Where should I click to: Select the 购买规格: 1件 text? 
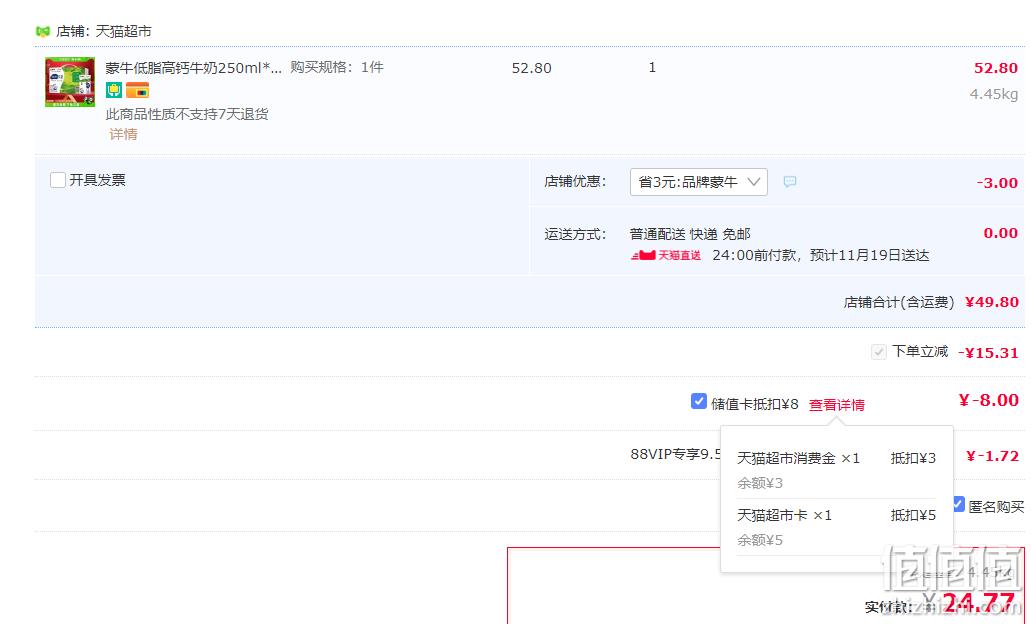tap(337, 67)
